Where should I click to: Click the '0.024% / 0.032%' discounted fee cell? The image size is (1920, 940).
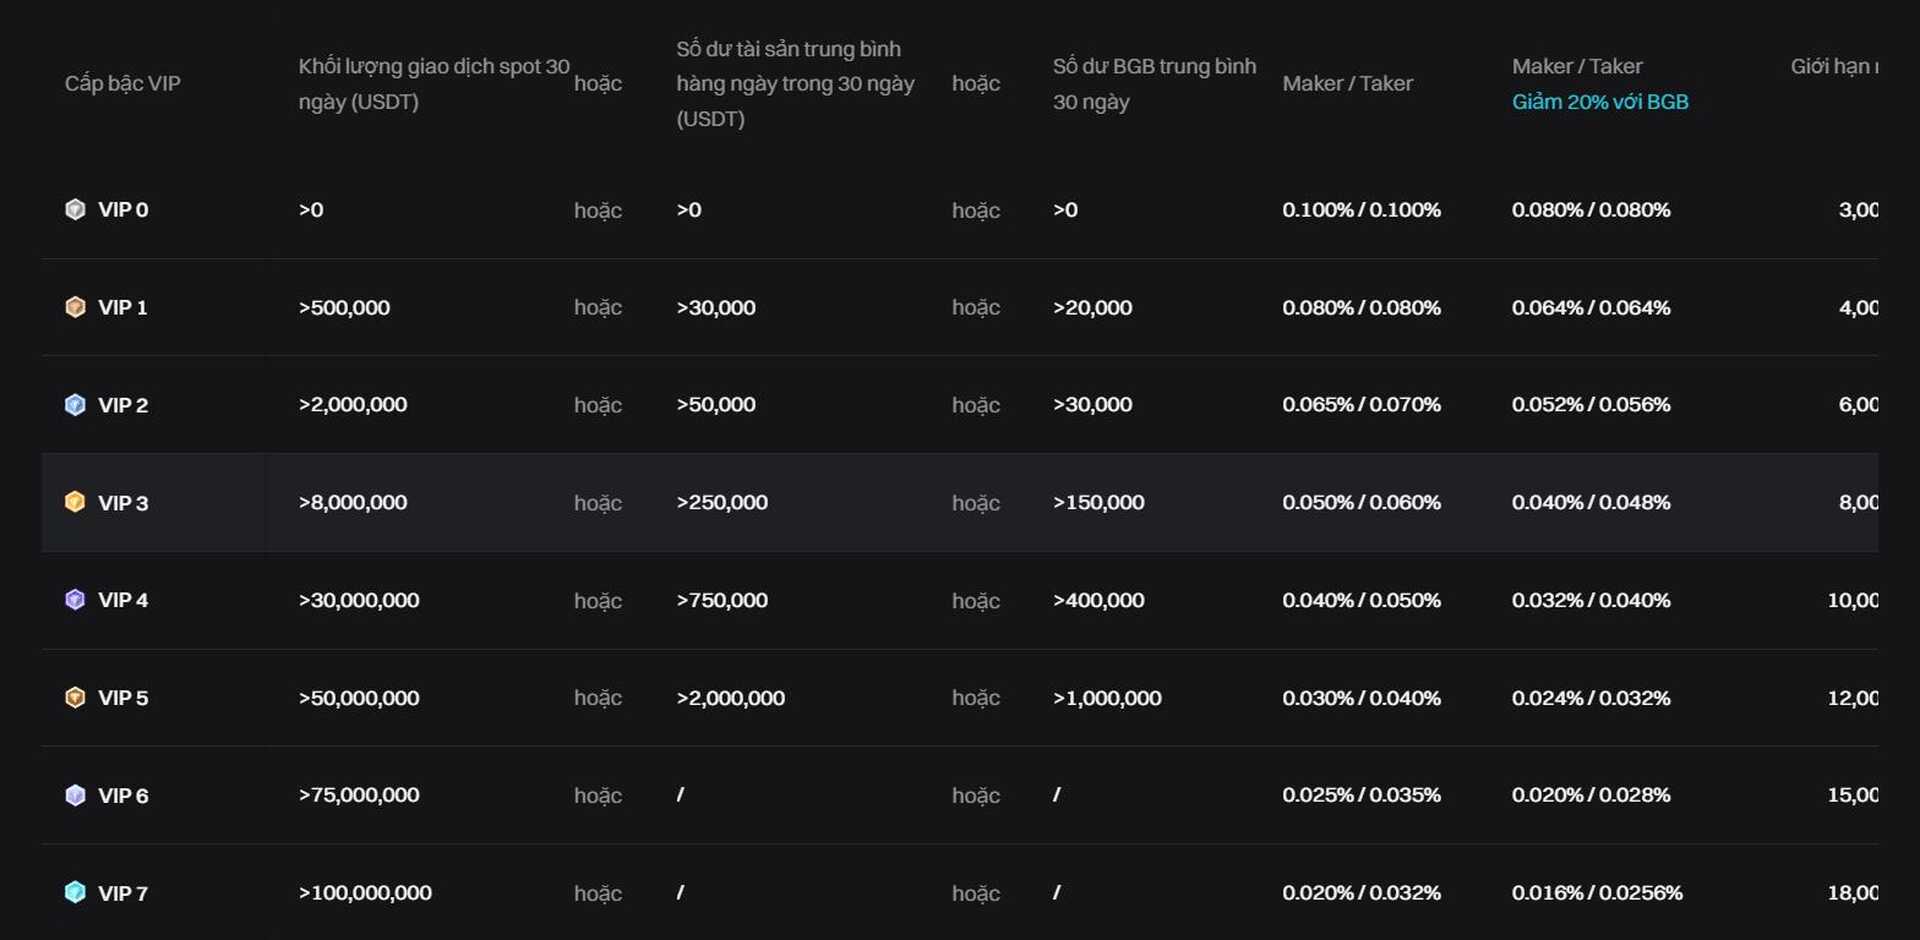pos(1591,698)
